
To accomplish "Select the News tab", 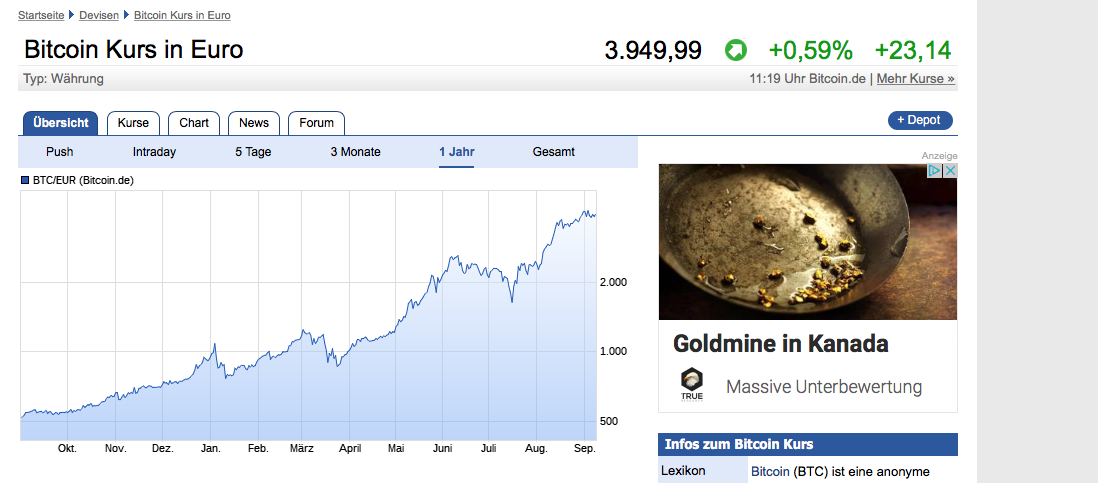I will (254, 123).
